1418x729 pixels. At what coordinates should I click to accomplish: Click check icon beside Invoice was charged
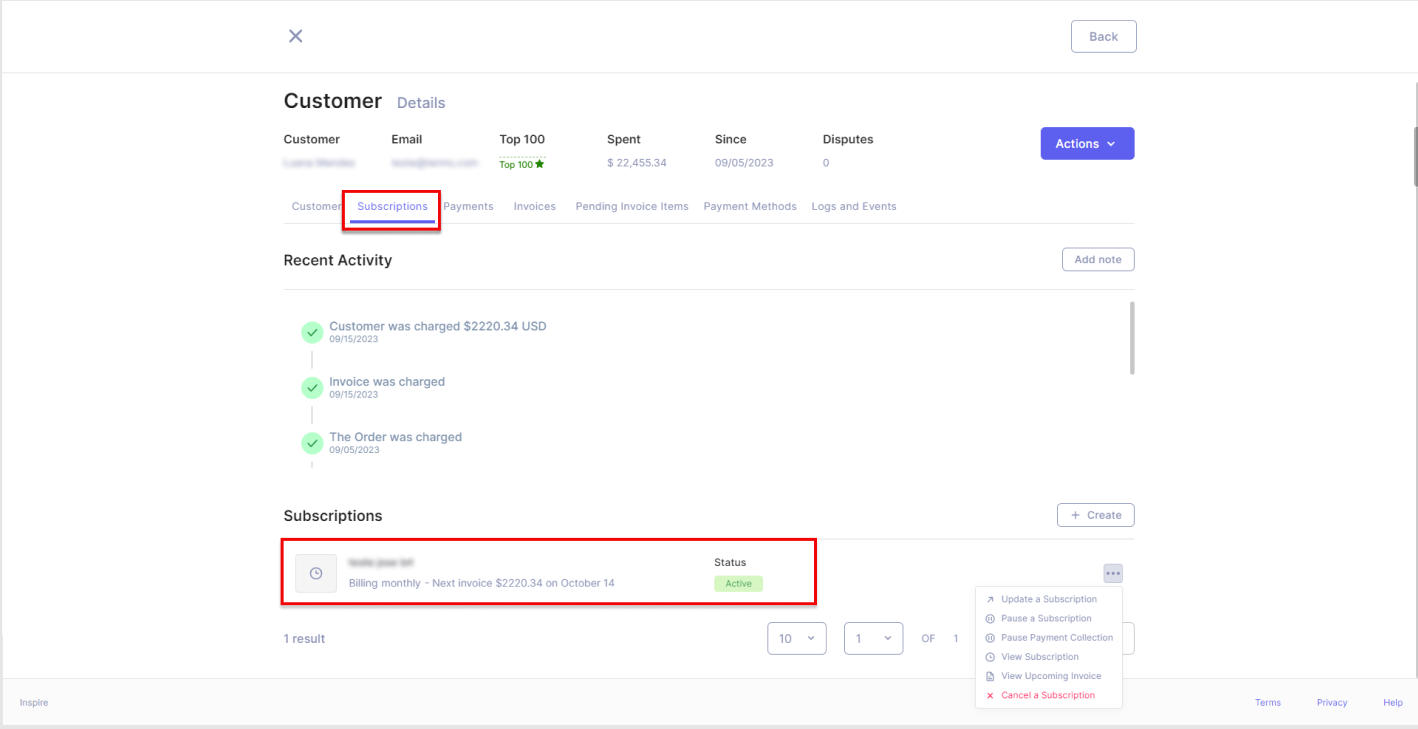(312, 387)
